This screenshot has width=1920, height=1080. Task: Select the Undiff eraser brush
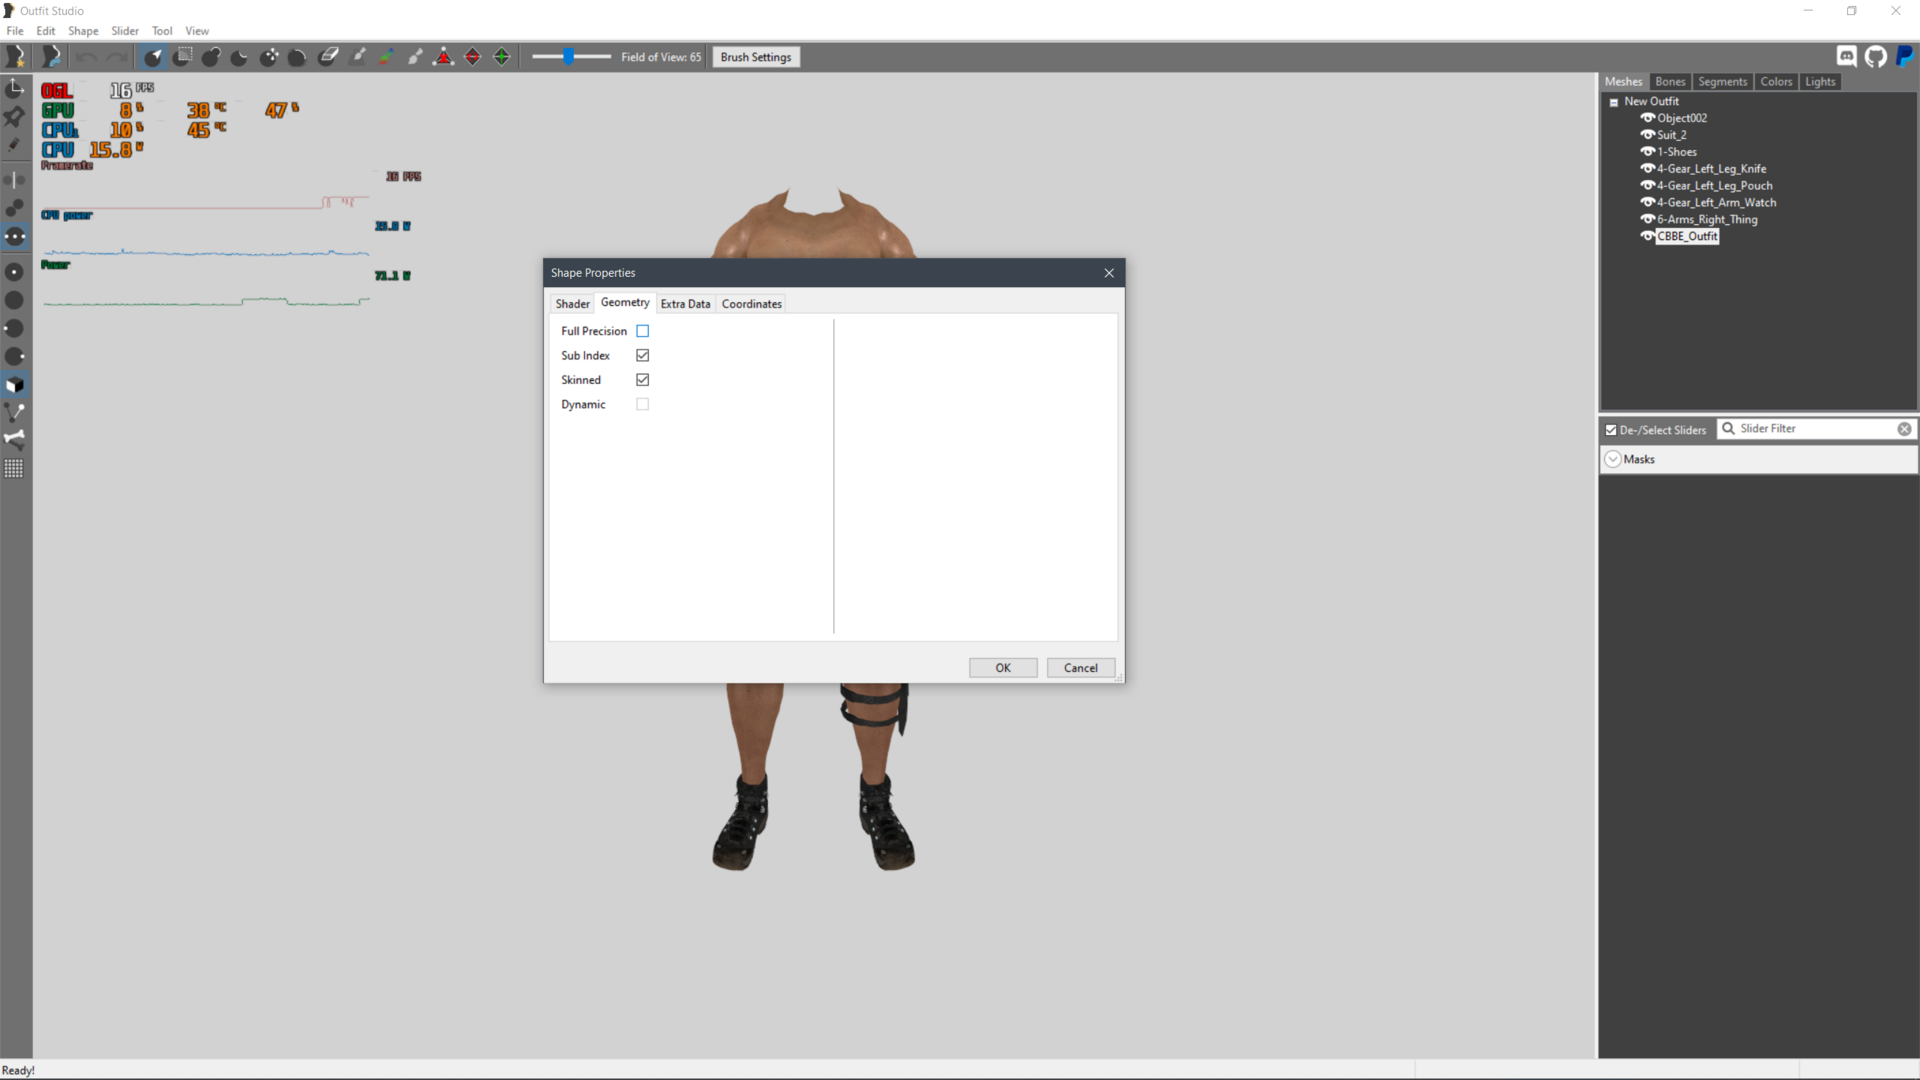point(328,57)
